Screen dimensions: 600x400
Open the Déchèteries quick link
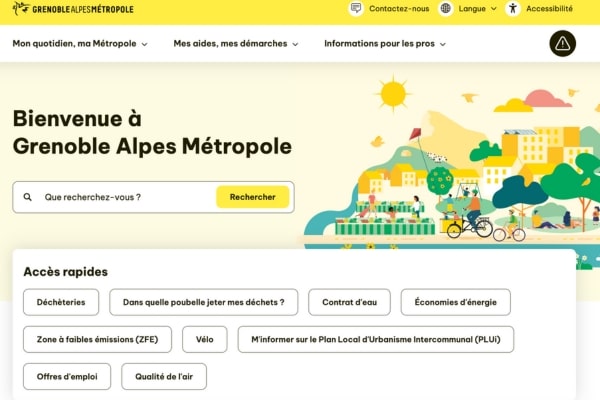tap(61, 302)
